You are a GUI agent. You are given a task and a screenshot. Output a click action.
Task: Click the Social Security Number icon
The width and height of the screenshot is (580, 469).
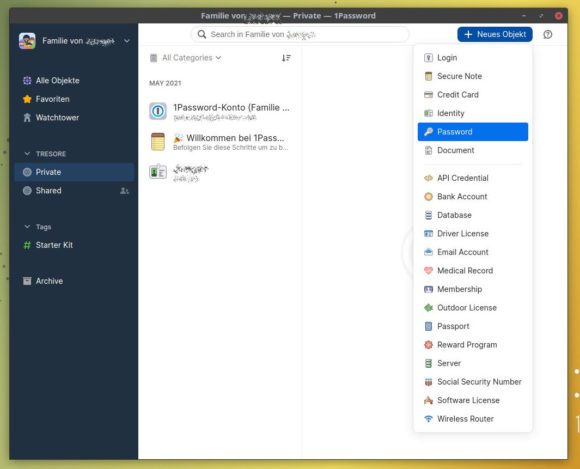(x=428, y=382)
